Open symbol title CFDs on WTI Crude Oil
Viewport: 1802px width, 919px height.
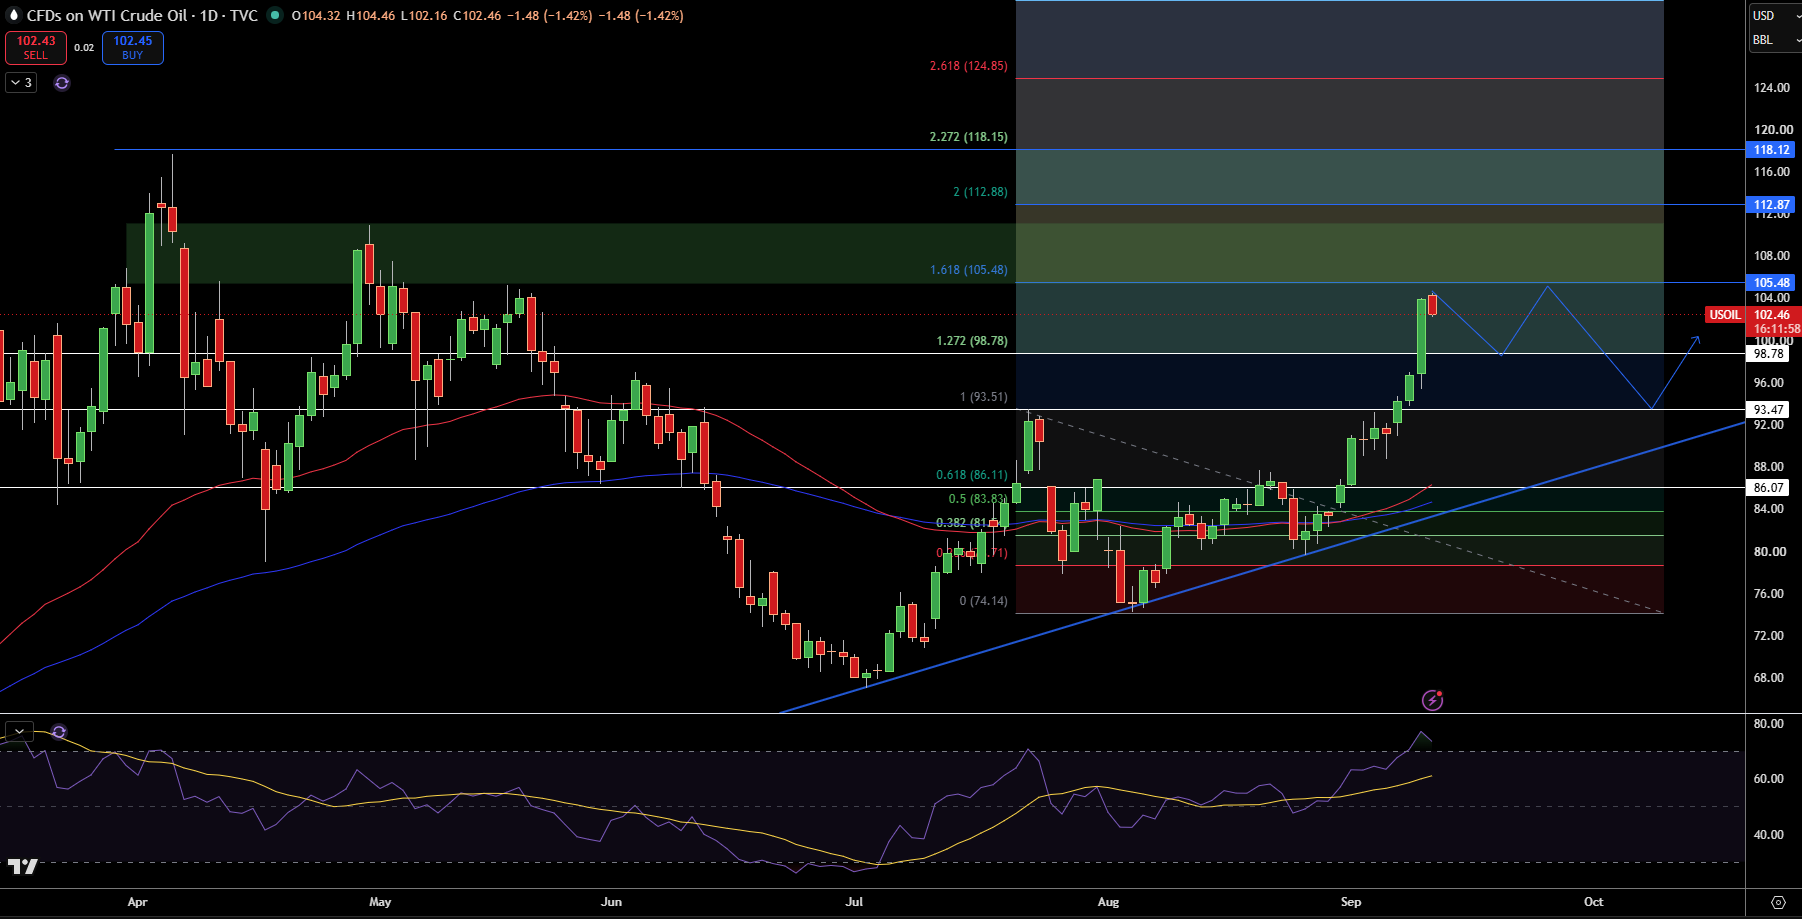[x=142, y=16]
